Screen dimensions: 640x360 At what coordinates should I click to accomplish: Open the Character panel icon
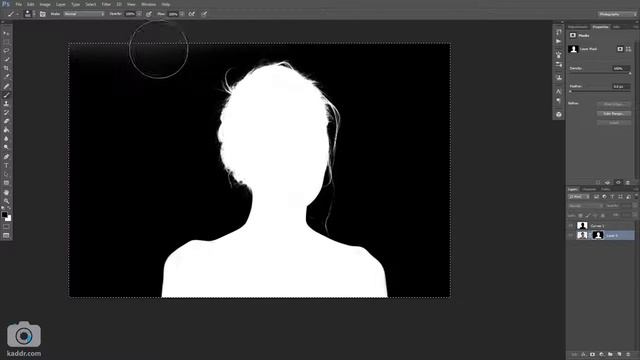(x=558, y=91)
